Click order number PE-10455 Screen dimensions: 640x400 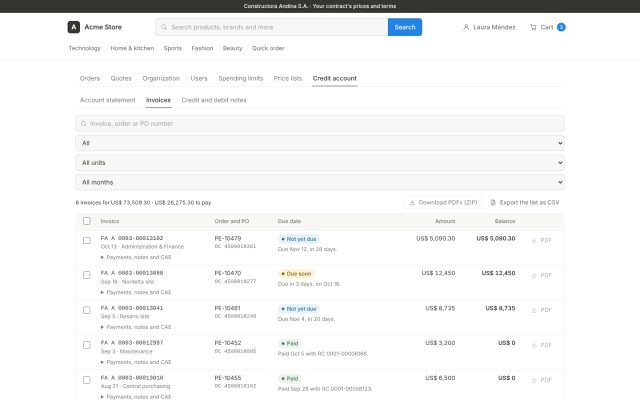pos(228,378)
